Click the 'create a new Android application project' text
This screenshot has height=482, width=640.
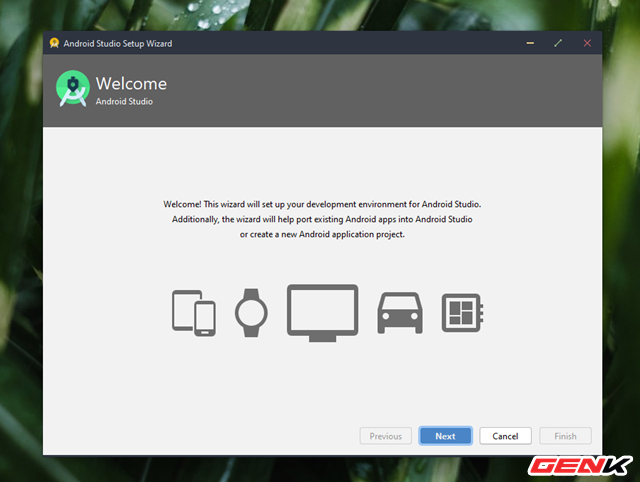click(322, 235)
